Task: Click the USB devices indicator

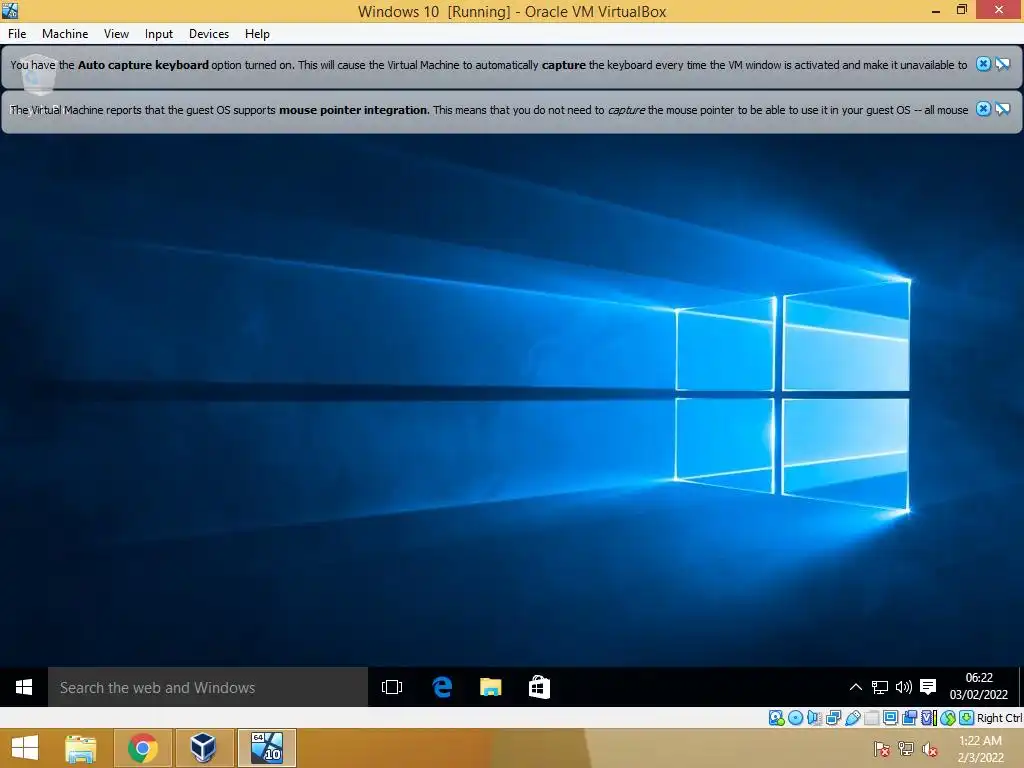Action: point(853,718)
